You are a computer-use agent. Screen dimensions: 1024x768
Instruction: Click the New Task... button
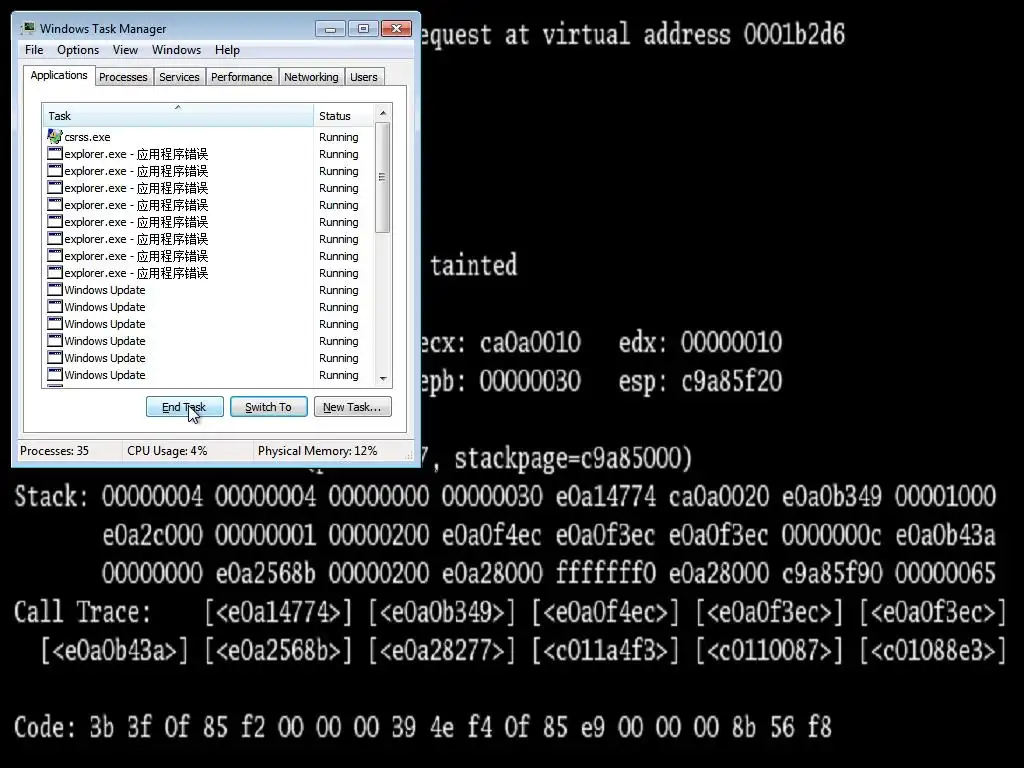(x=352, y=407)
